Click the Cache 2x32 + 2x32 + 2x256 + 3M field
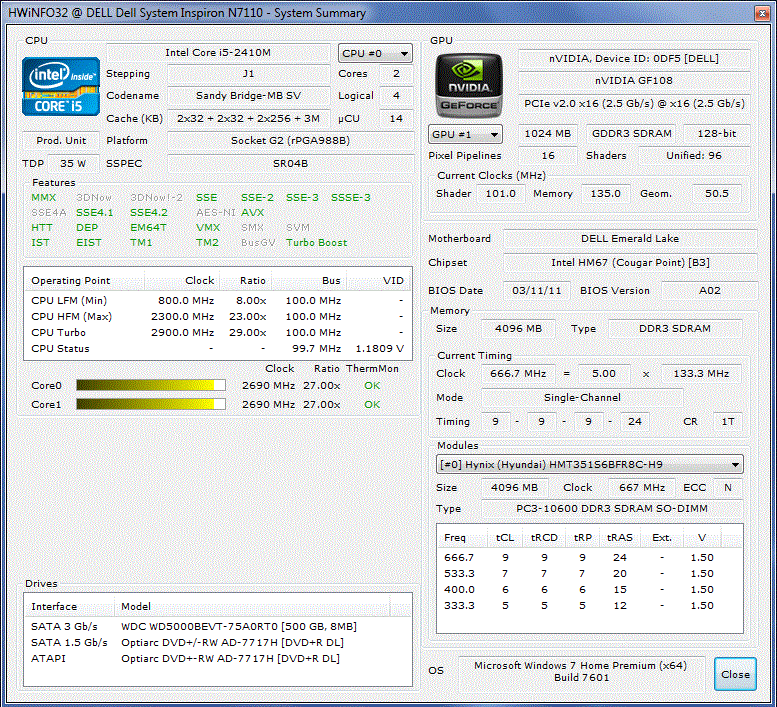777x707 pixels. [x=248, y=119]
